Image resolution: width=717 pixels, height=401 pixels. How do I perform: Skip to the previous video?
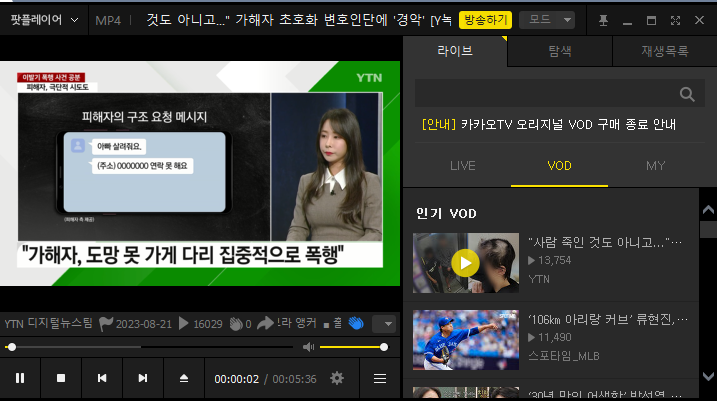102,378
